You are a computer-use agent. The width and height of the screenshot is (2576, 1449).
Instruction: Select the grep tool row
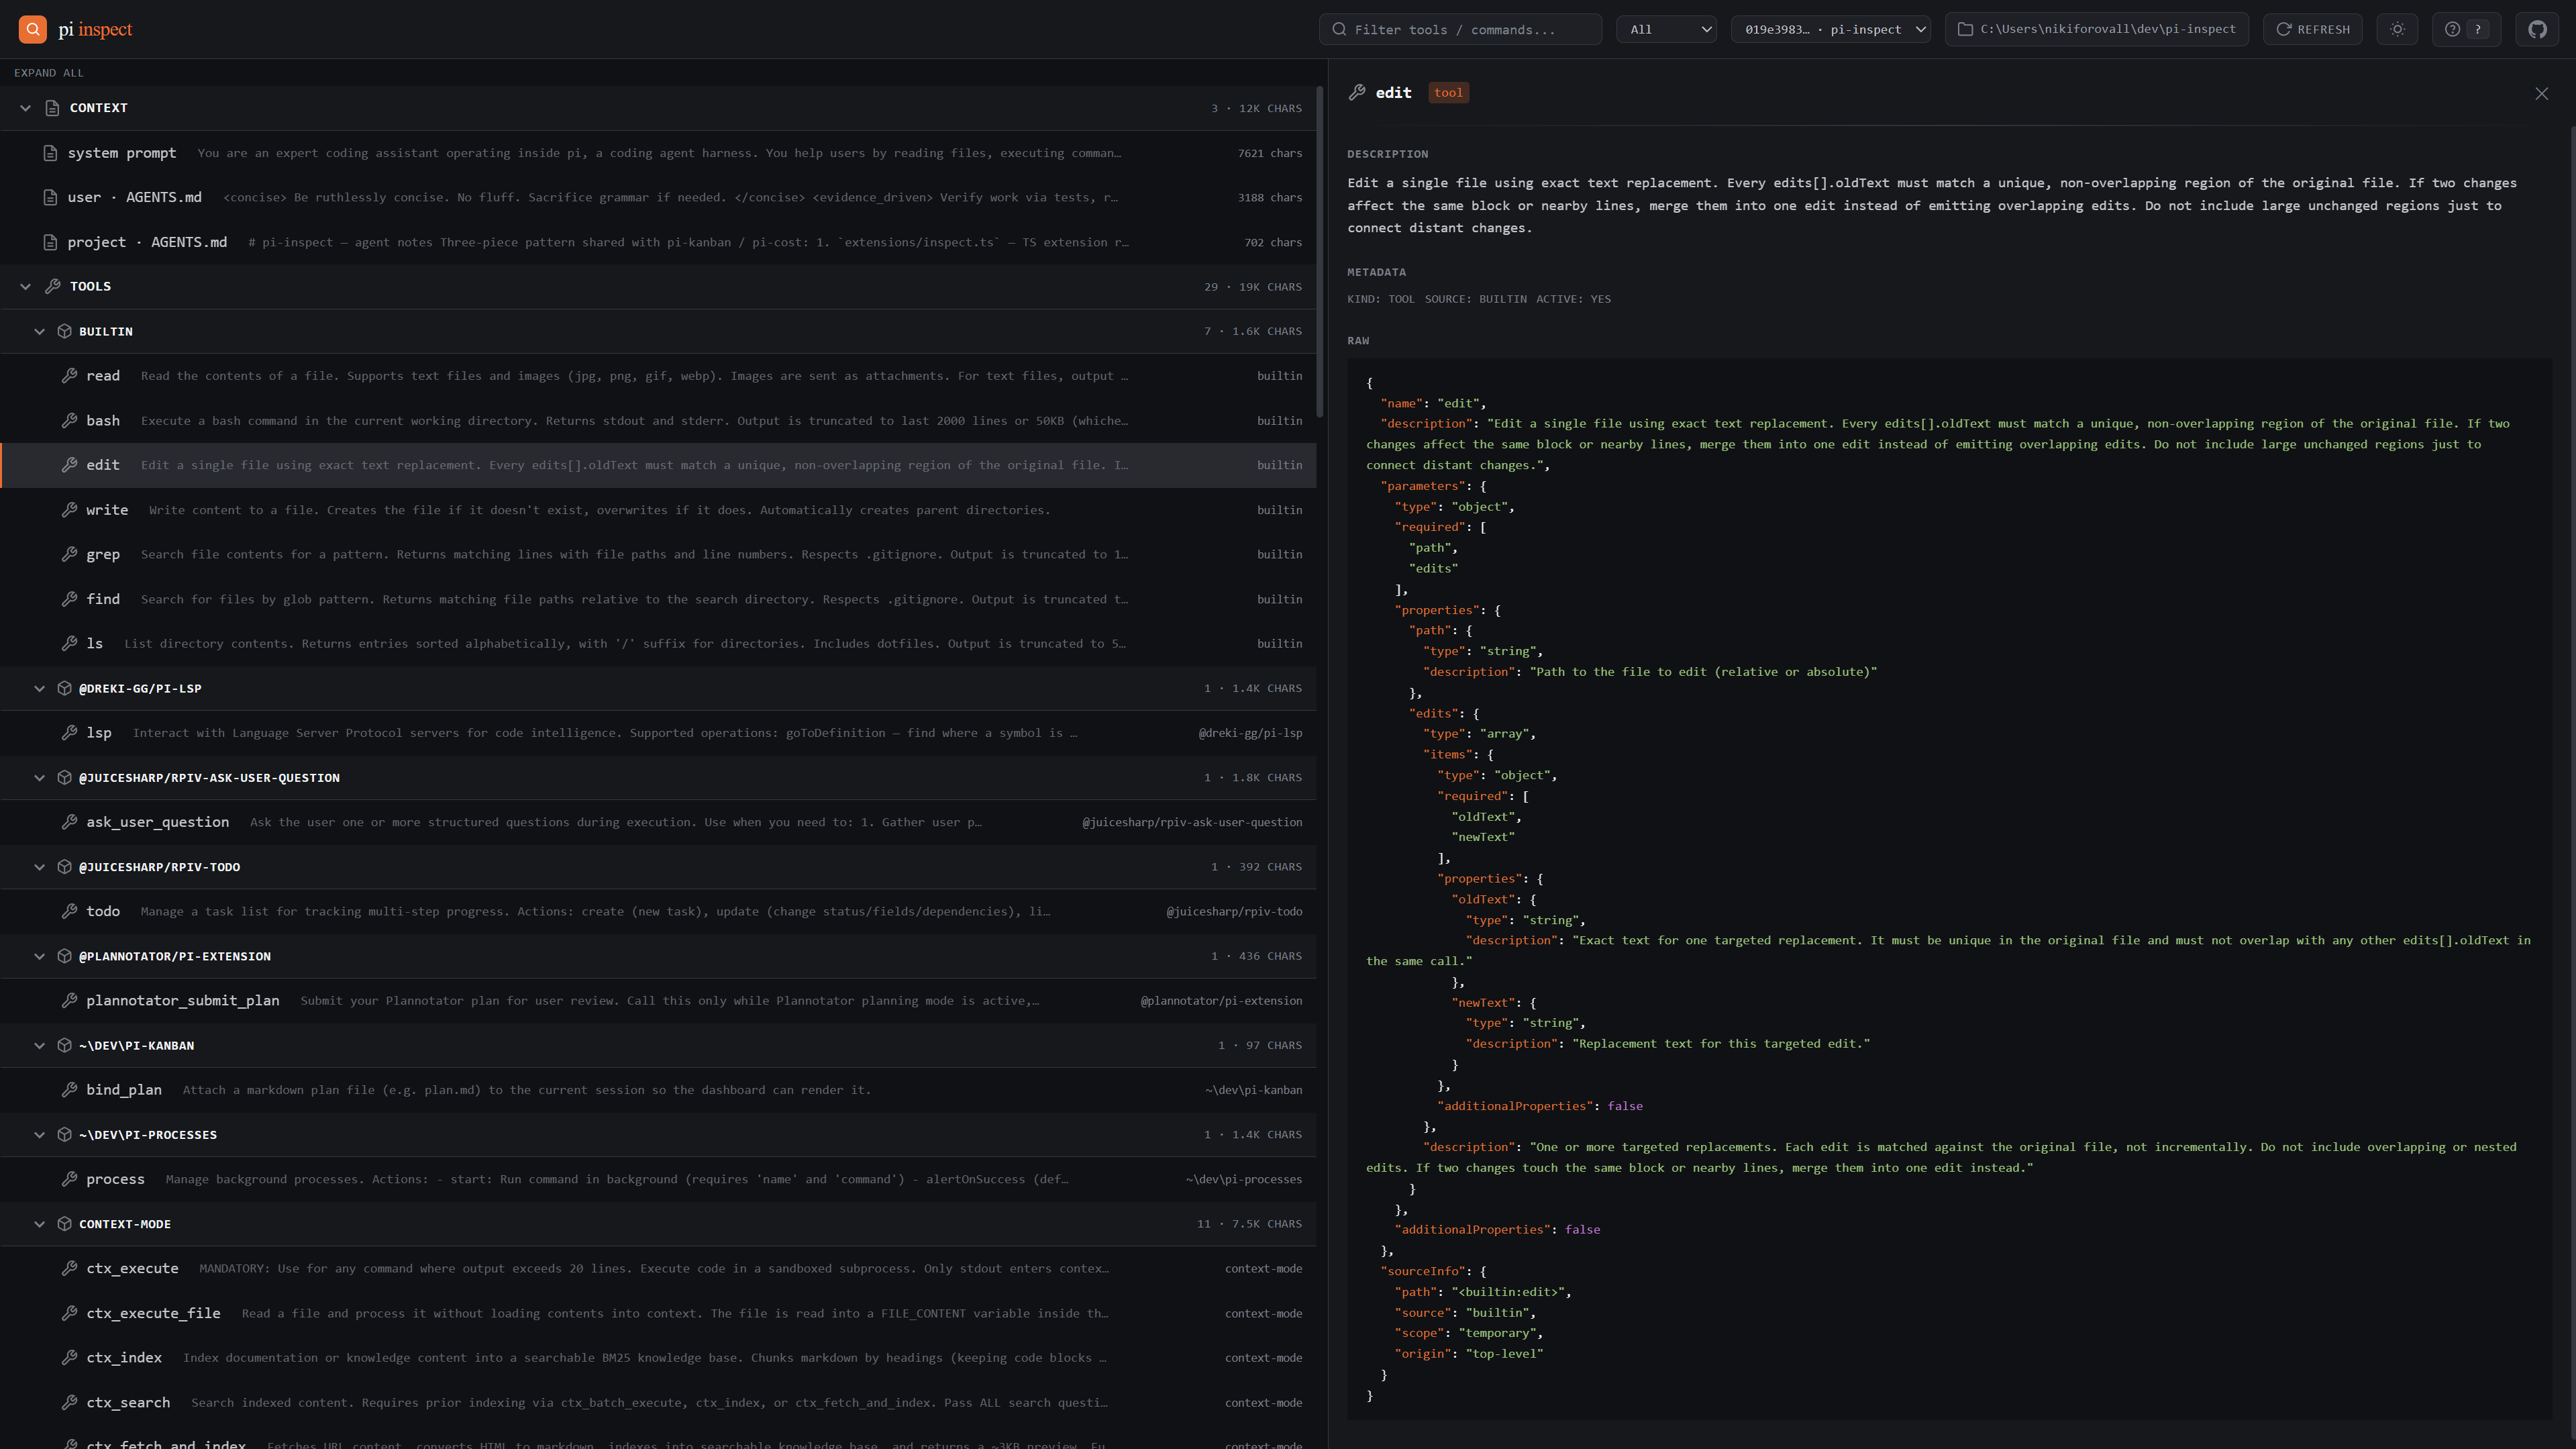(658, 555)
